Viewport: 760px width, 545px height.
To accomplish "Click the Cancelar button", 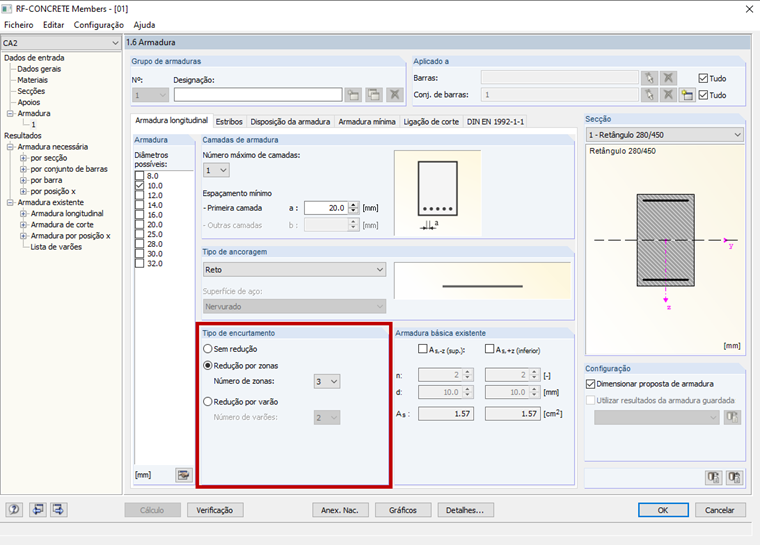I will click(x=720, y=510).
